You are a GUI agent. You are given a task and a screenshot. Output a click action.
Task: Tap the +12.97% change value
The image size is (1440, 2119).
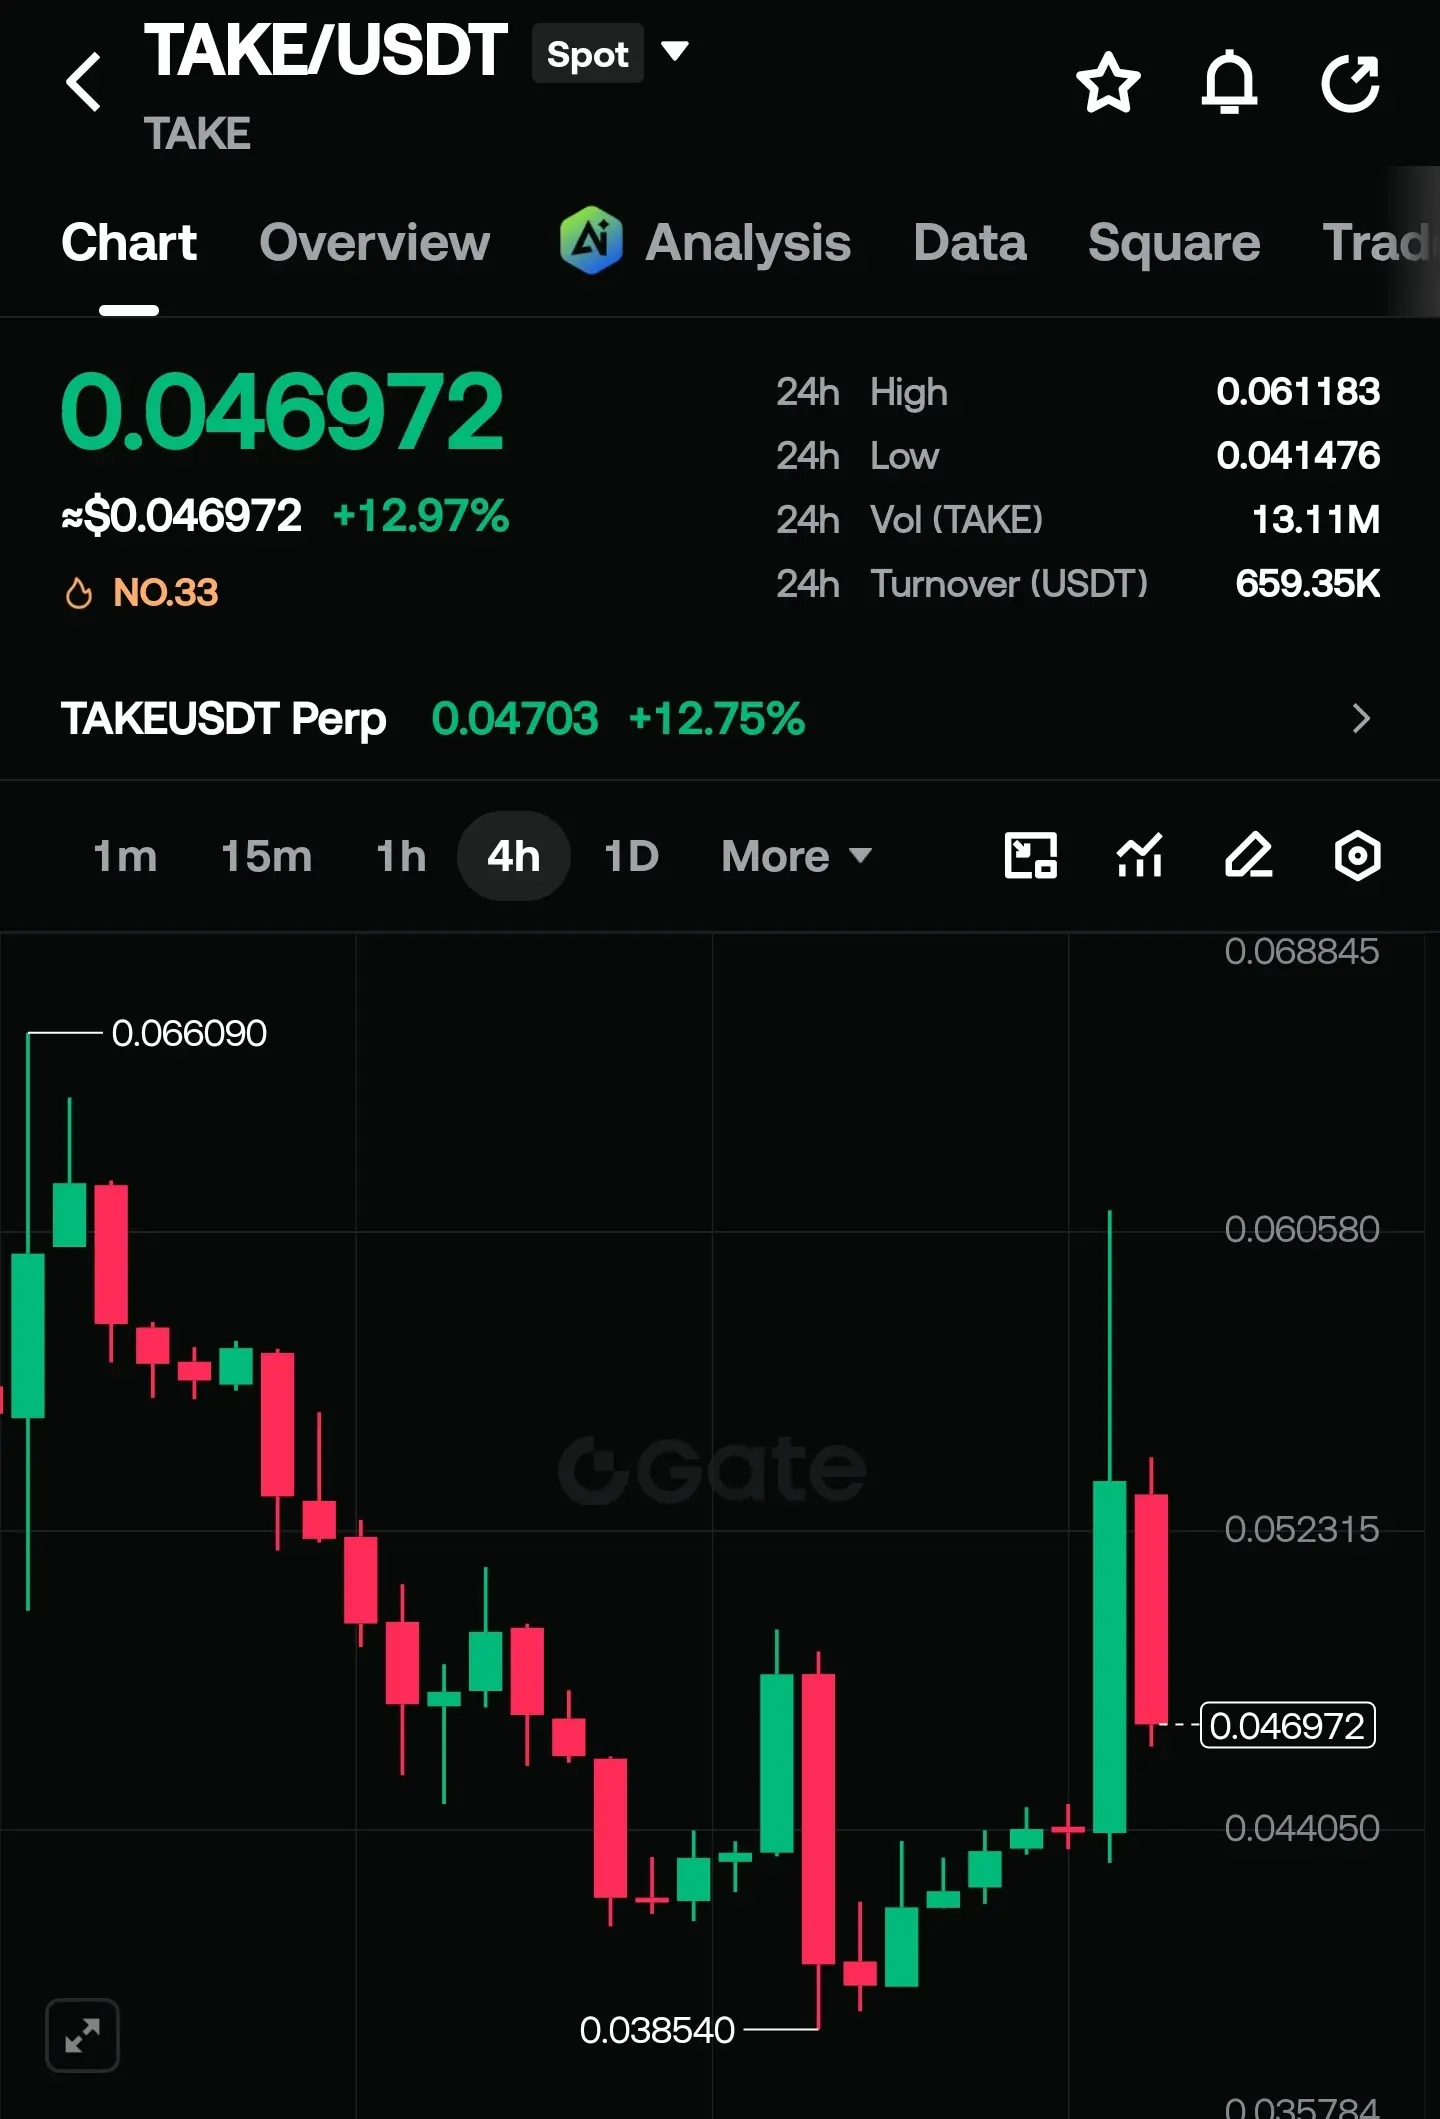[421, 516]
